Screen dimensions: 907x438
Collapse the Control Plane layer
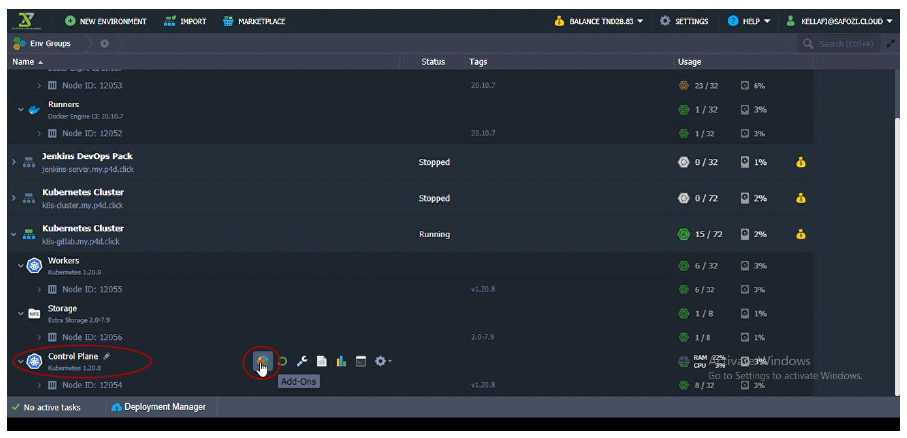pyautogui.click(x=21, y=362)
